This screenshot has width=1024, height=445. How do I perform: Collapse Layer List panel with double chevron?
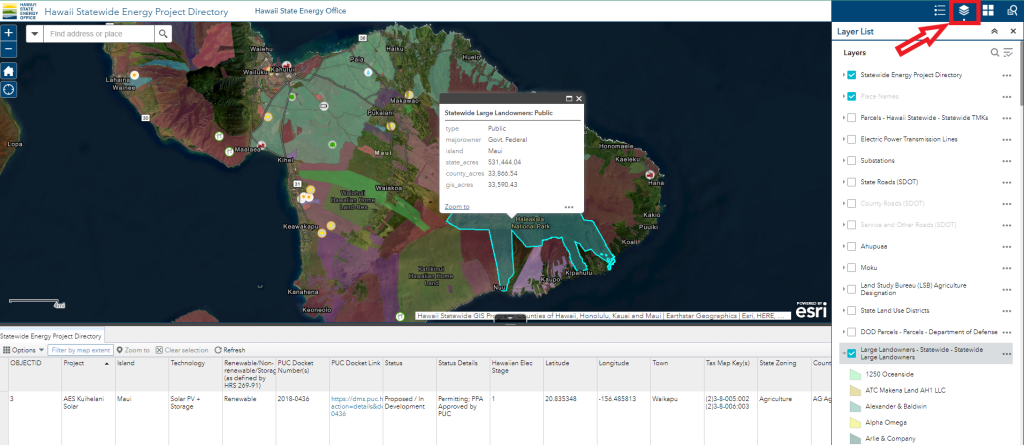[994, 31]
